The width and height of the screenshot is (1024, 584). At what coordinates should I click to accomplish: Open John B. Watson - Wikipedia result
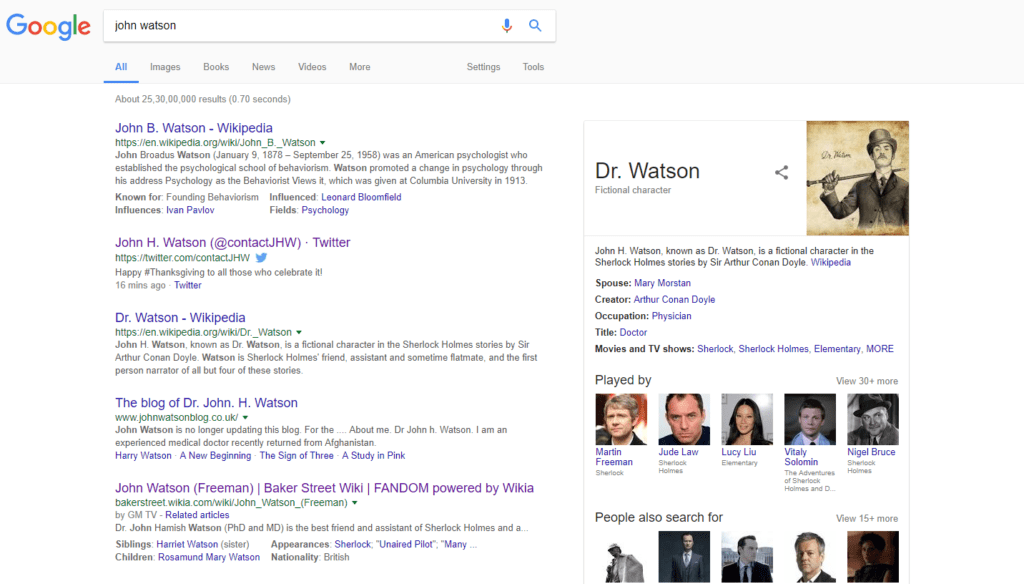pyautogui.click(x=194, y=128)
